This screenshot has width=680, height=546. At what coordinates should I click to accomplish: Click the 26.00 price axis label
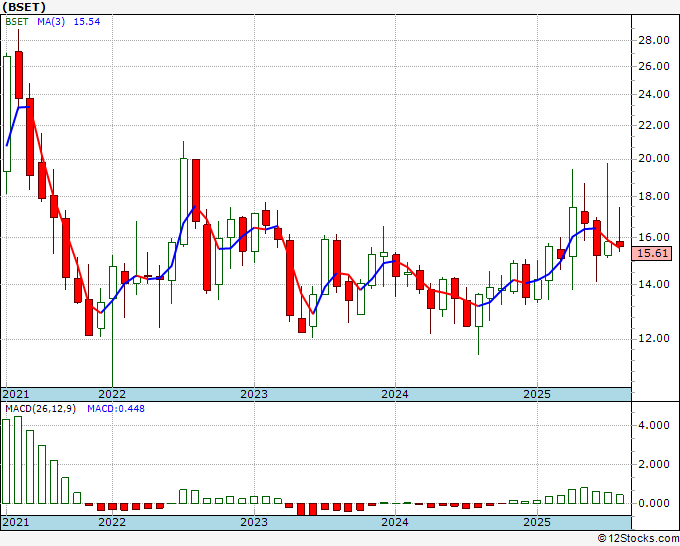(654, 66)
